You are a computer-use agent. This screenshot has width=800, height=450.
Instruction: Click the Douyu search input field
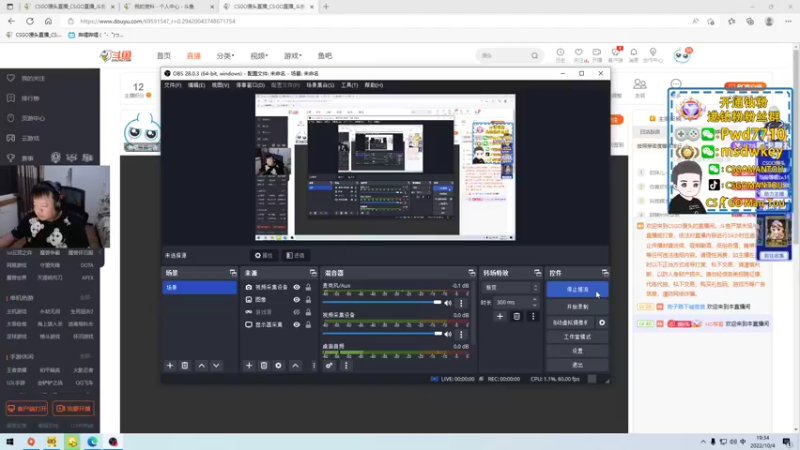click(x=504, y=56)
